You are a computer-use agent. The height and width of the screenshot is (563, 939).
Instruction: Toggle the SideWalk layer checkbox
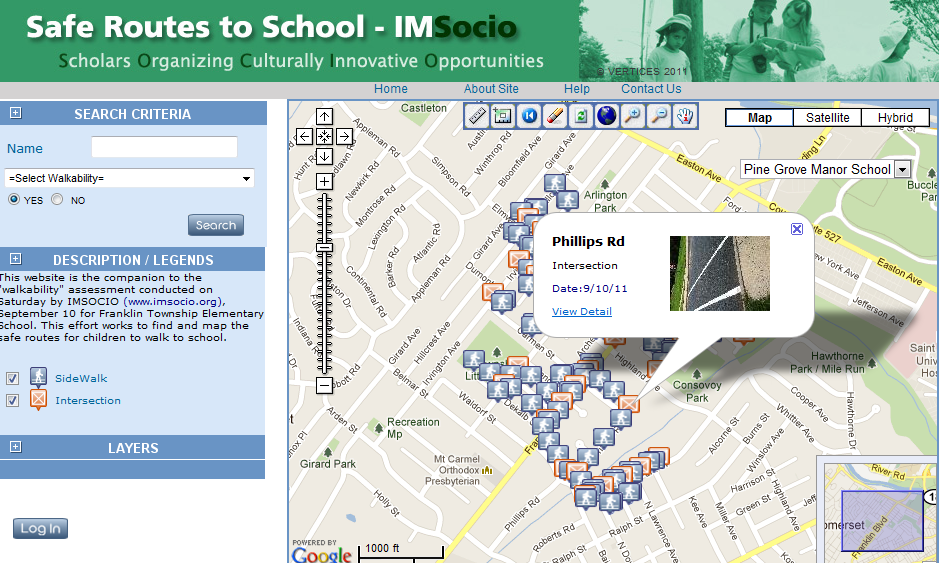pyautogui.click(x=12, y=379)
